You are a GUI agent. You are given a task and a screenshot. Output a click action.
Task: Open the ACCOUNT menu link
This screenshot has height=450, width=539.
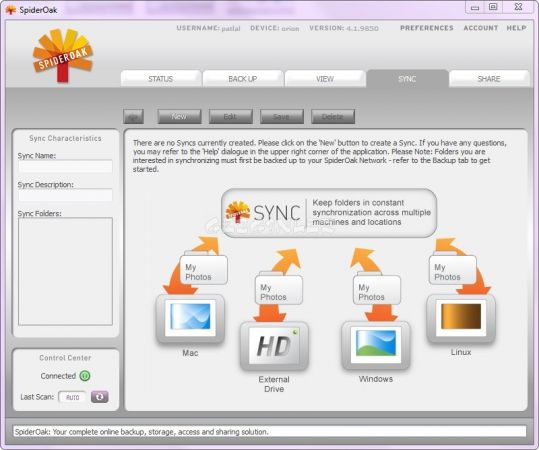click(481, 28)
